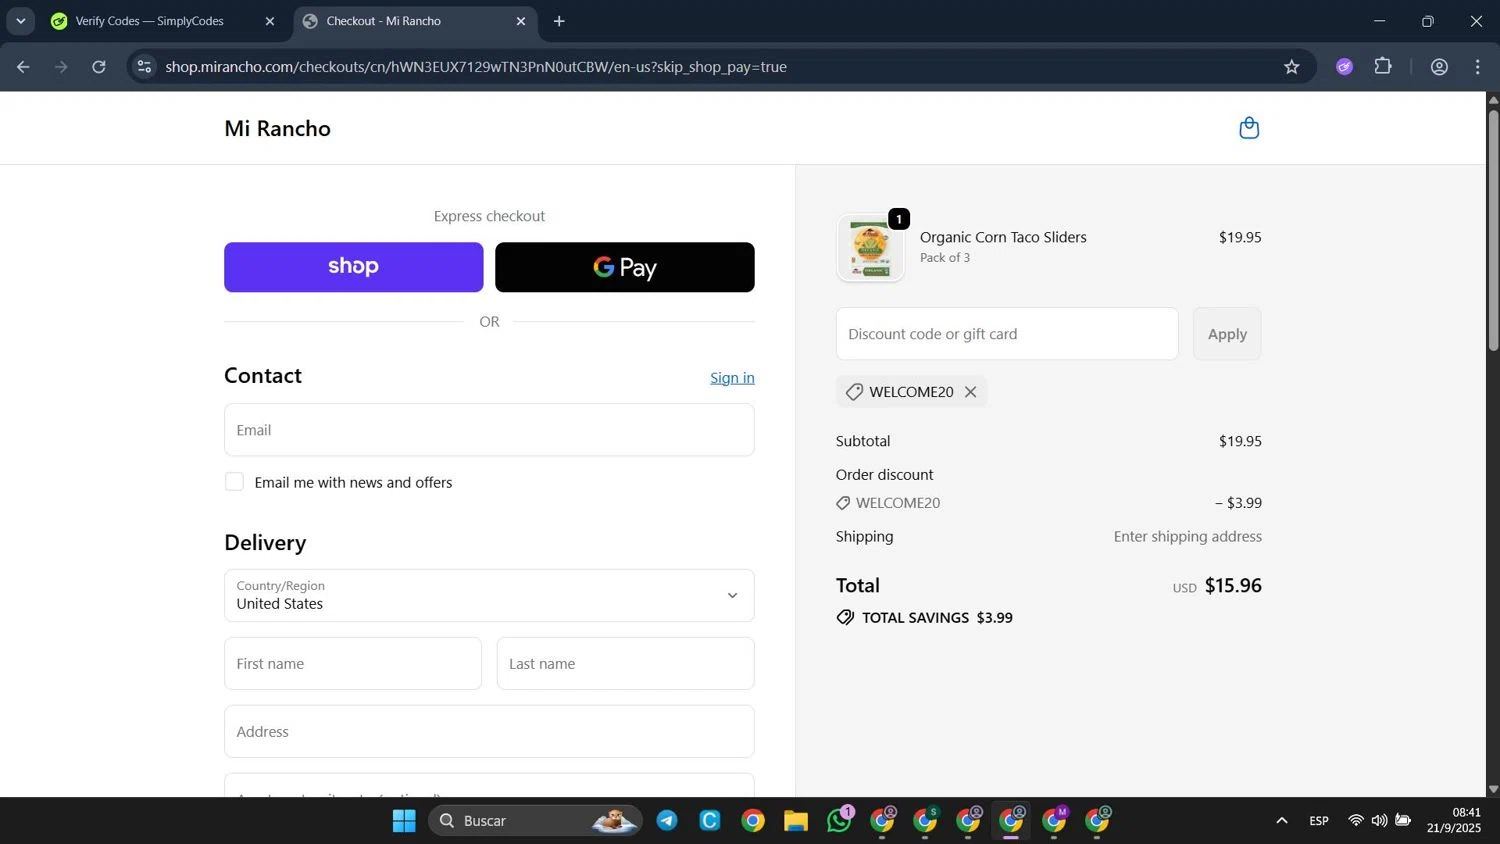The width and height of the screenshot is (1500, 844).
Task: Click the TOTAL SAVINGS $3.99 text
Action: 937,618
